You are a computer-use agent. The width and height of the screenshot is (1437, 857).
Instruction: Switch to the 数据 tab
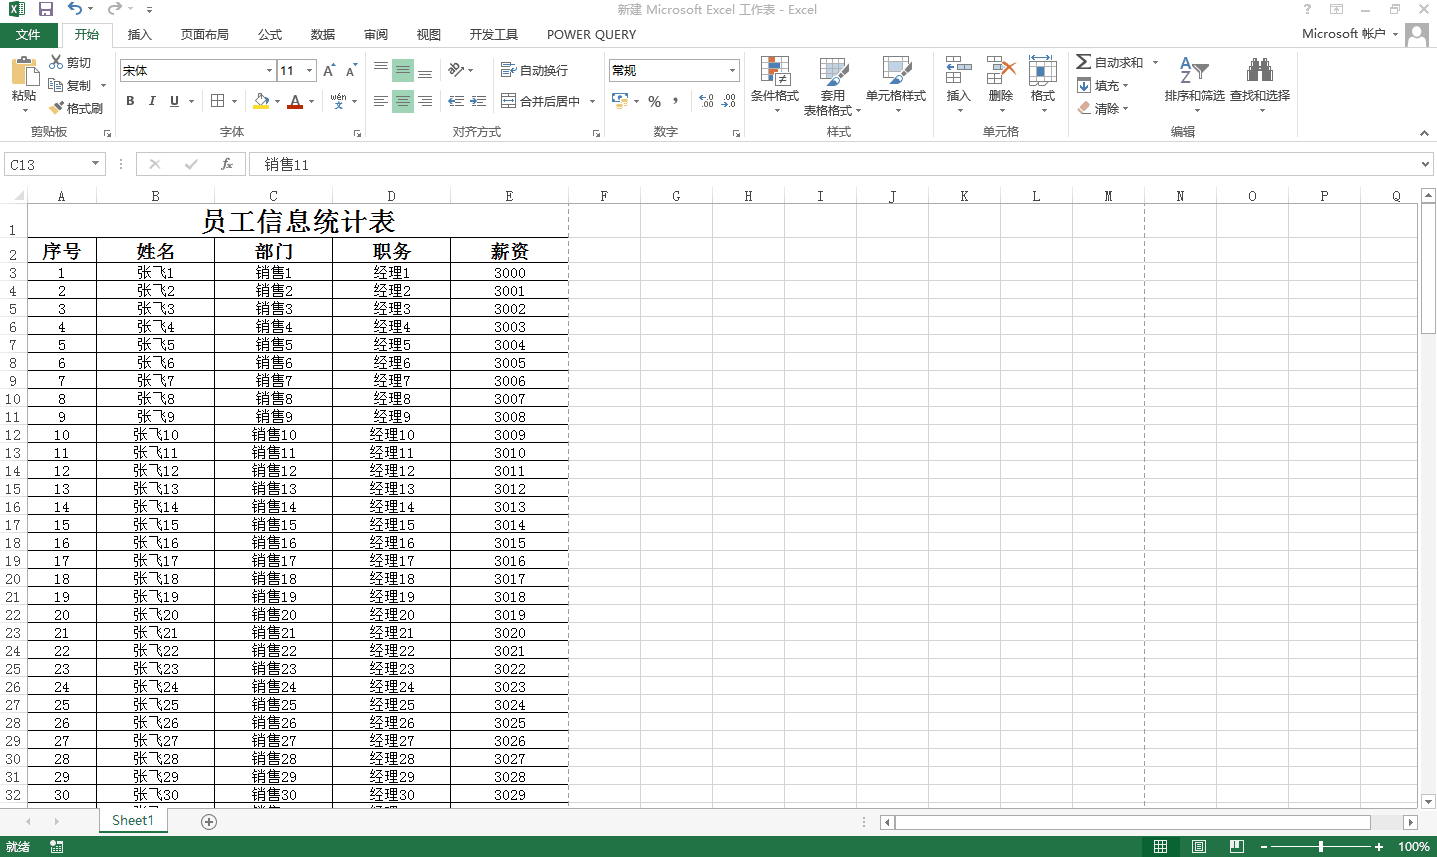[323, 34]
